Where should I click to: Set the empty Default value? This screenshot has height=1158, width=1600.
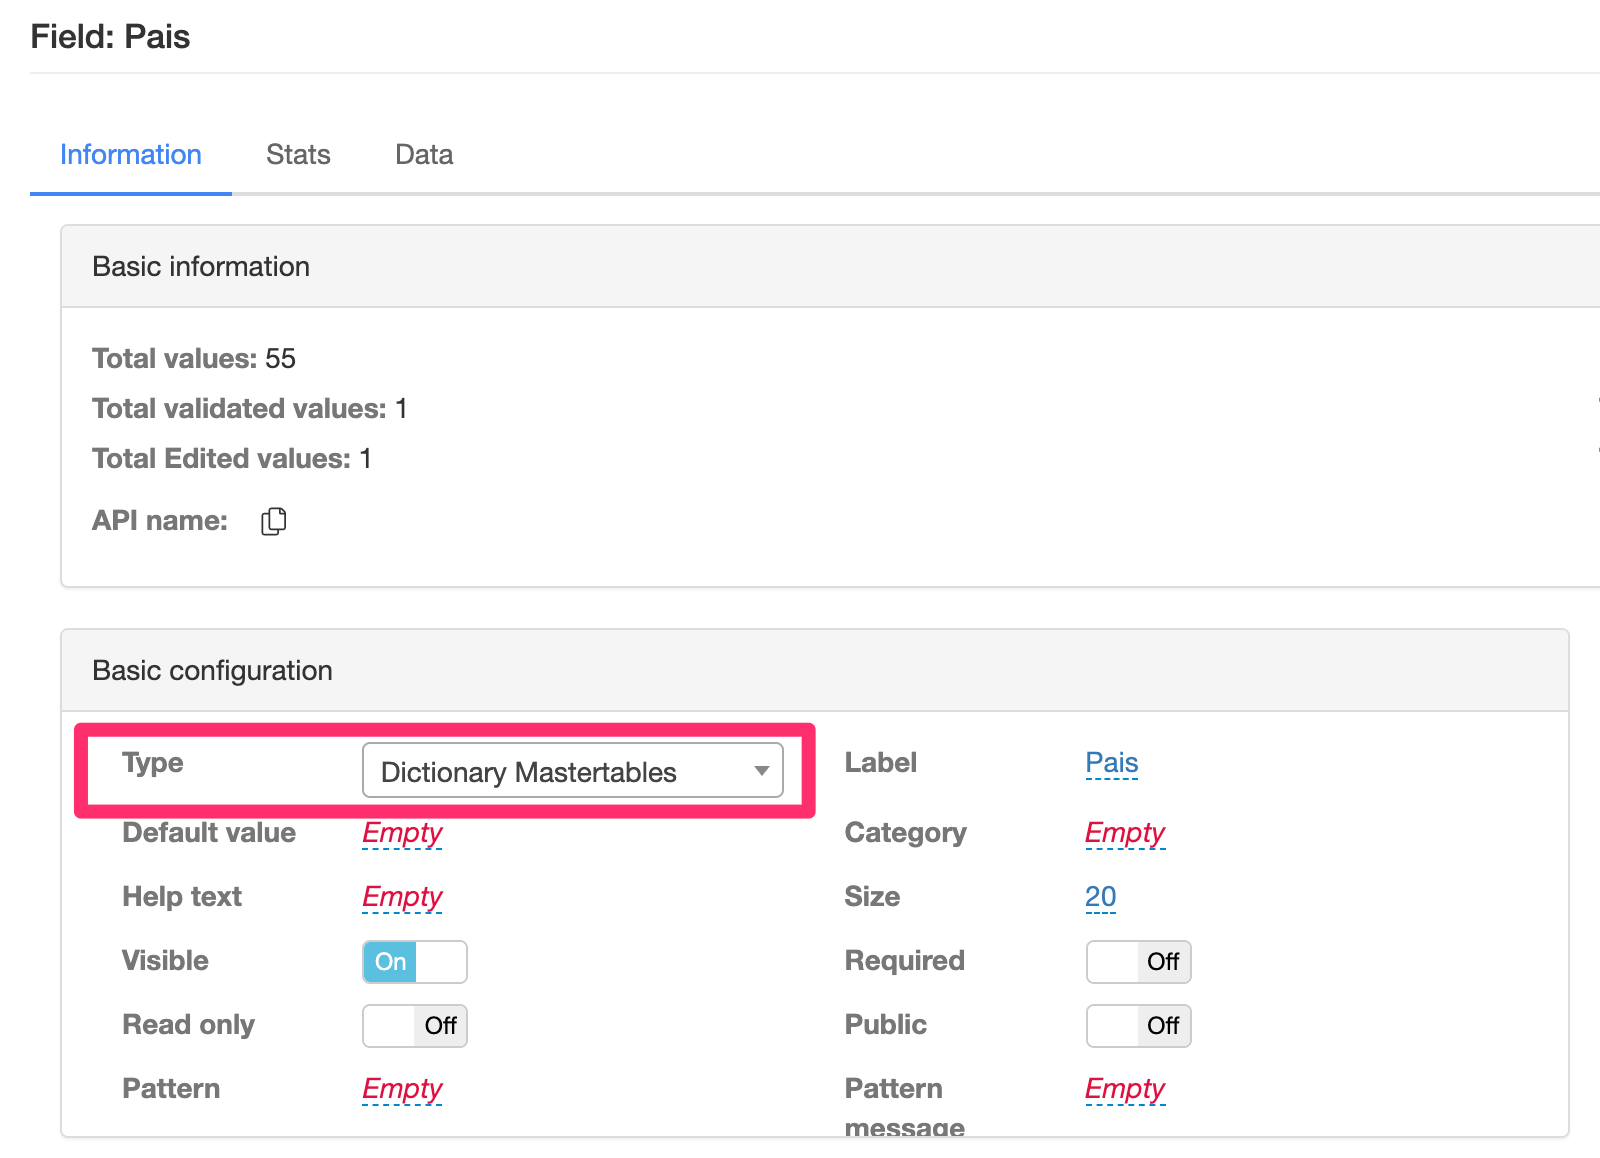point(402,833)
